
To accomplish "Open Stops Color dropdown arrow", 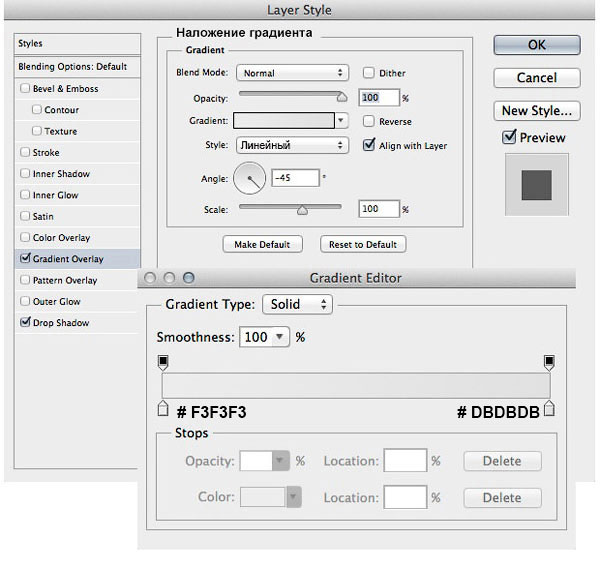I will tap(293, 497).
